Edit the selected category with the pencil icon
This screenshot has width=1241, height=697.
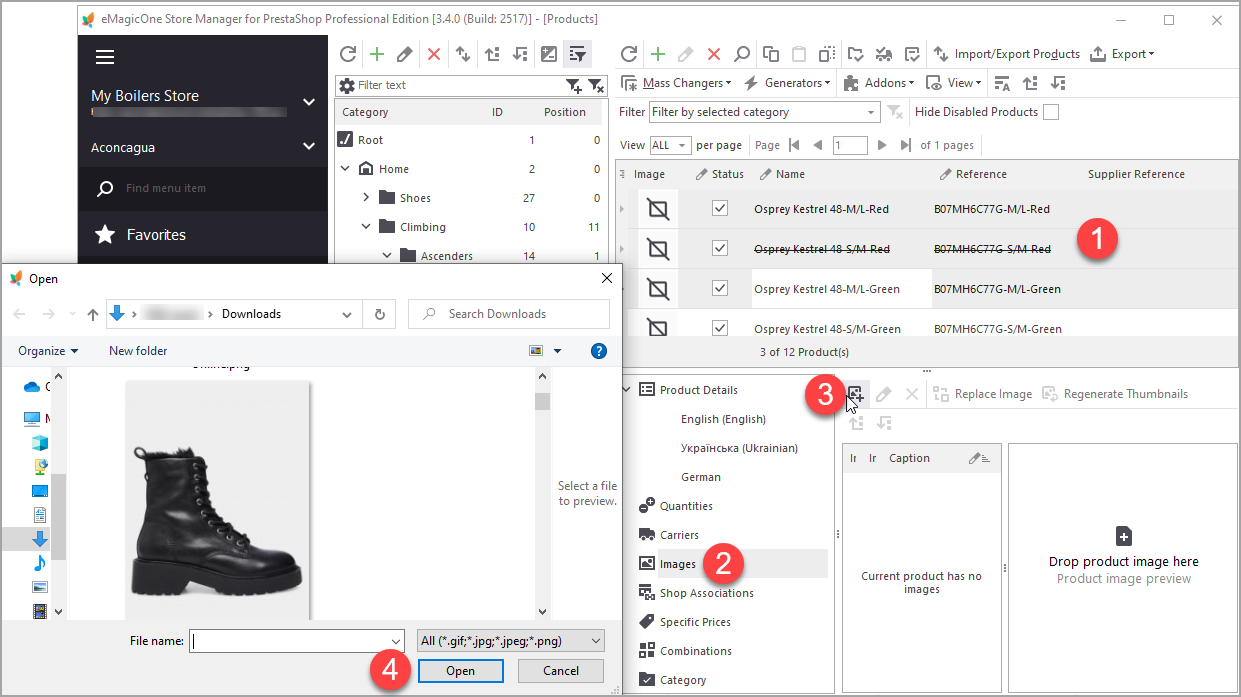(405, 54)
